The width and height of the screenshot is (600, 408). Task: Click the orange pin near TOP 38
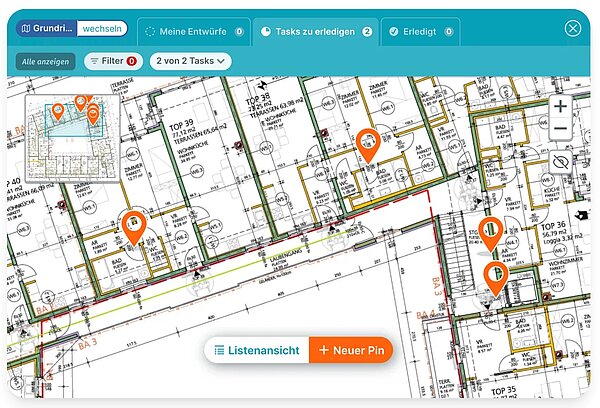tap(367, 146)
